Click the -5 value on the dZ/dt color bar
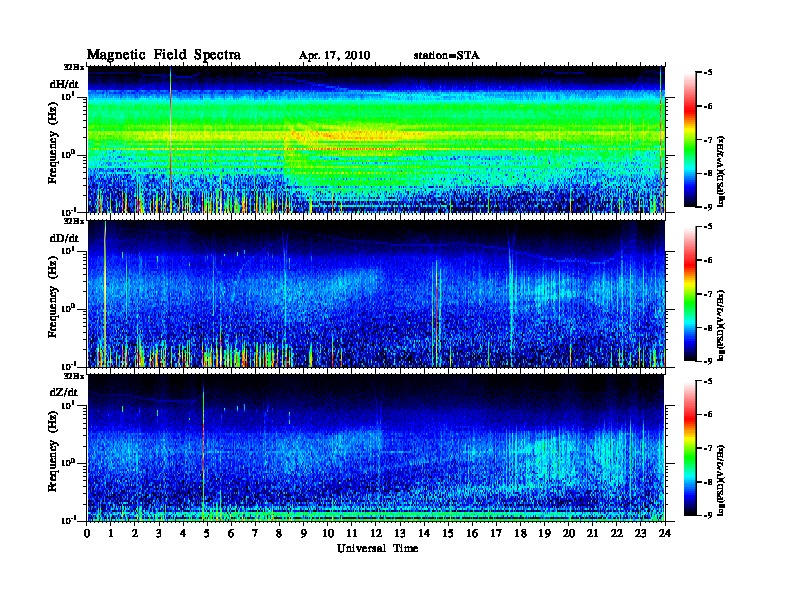This screenshot has height=612, width=792. tap(708, 381)
